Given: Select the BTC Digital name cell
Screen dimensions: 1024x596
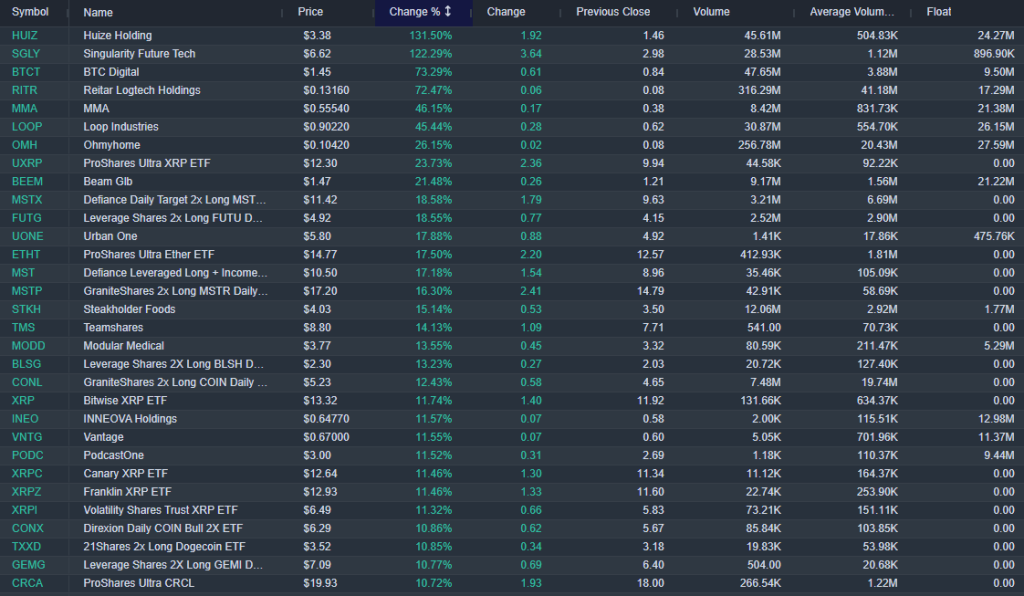Looking at the screenshot, I should coord(111,72).
